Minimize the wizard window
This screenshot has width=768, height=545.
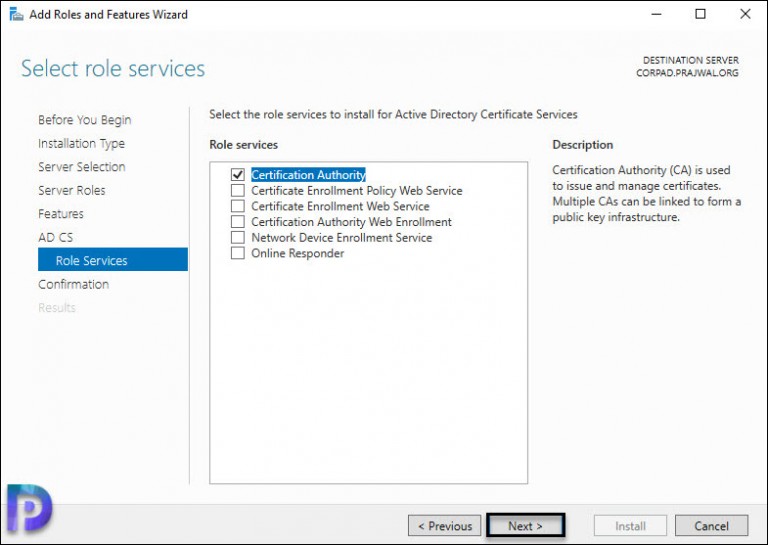click(x=656, y=14)
